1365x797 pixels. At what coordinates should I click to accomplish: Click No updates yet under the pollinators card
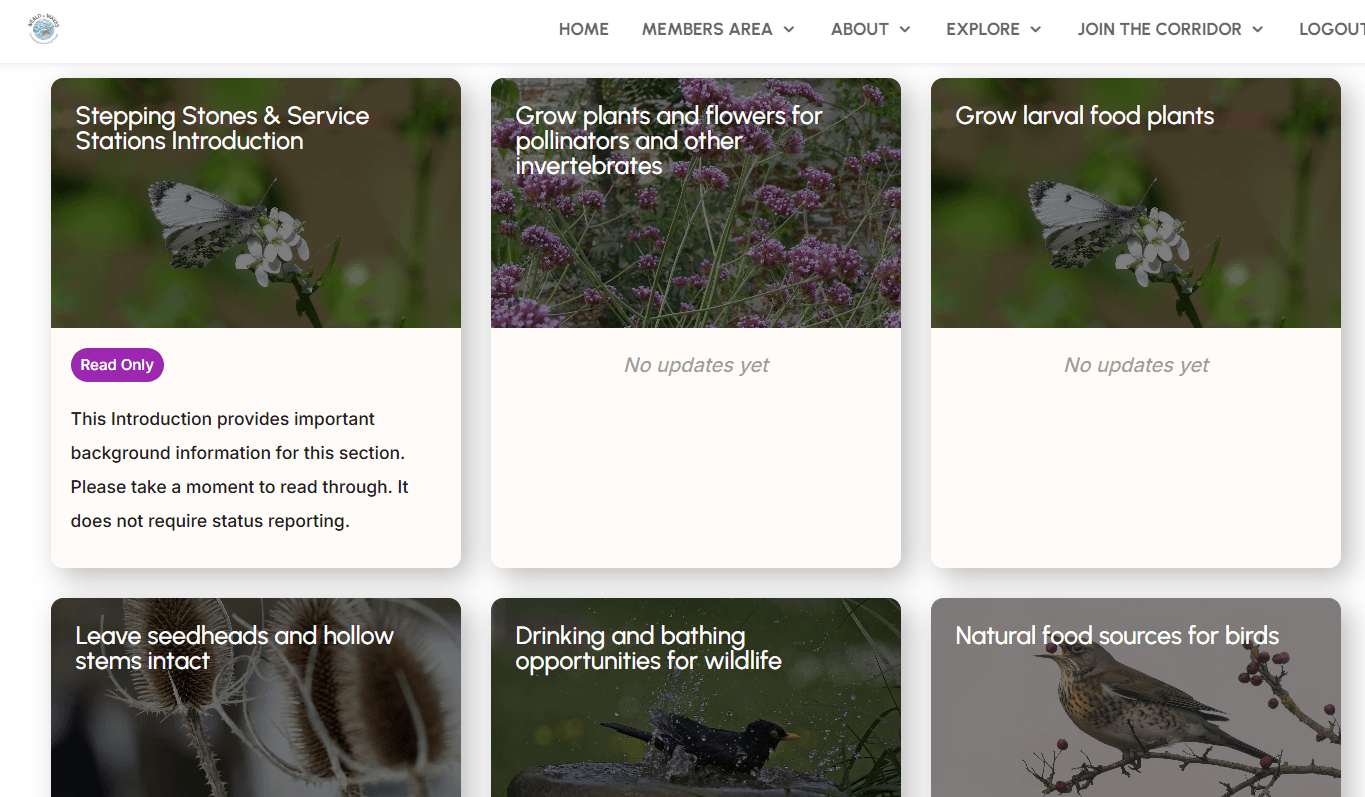[696, 365]
